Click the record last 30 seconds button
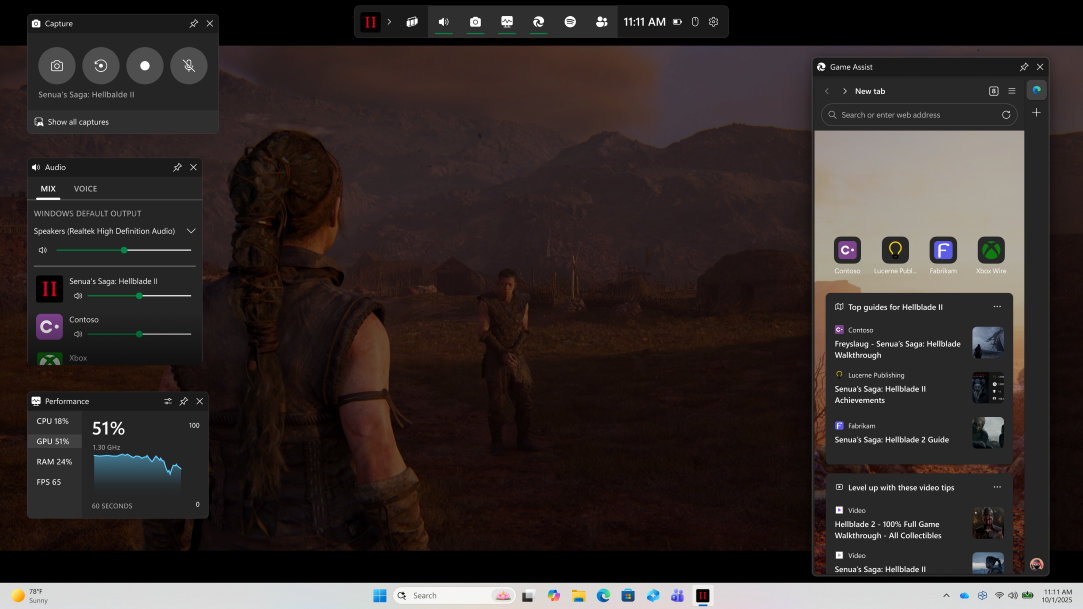This screenshot has width=1083, height=609. (101, 66)
